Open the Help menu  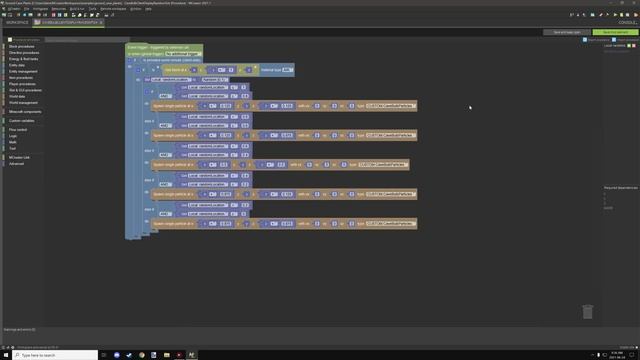[x=148, y=9]
